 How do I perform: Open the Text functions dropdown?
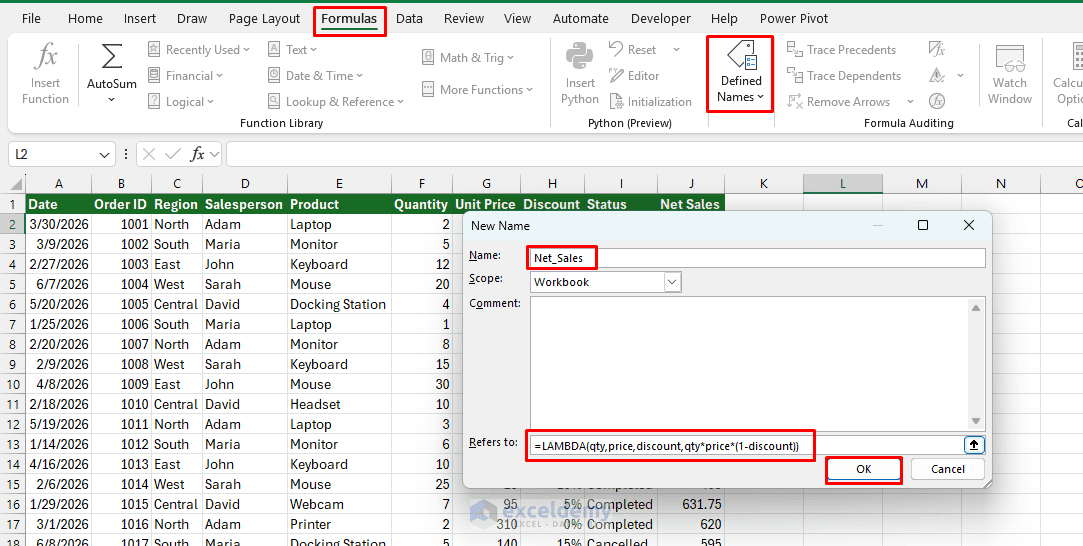[292, 50]
